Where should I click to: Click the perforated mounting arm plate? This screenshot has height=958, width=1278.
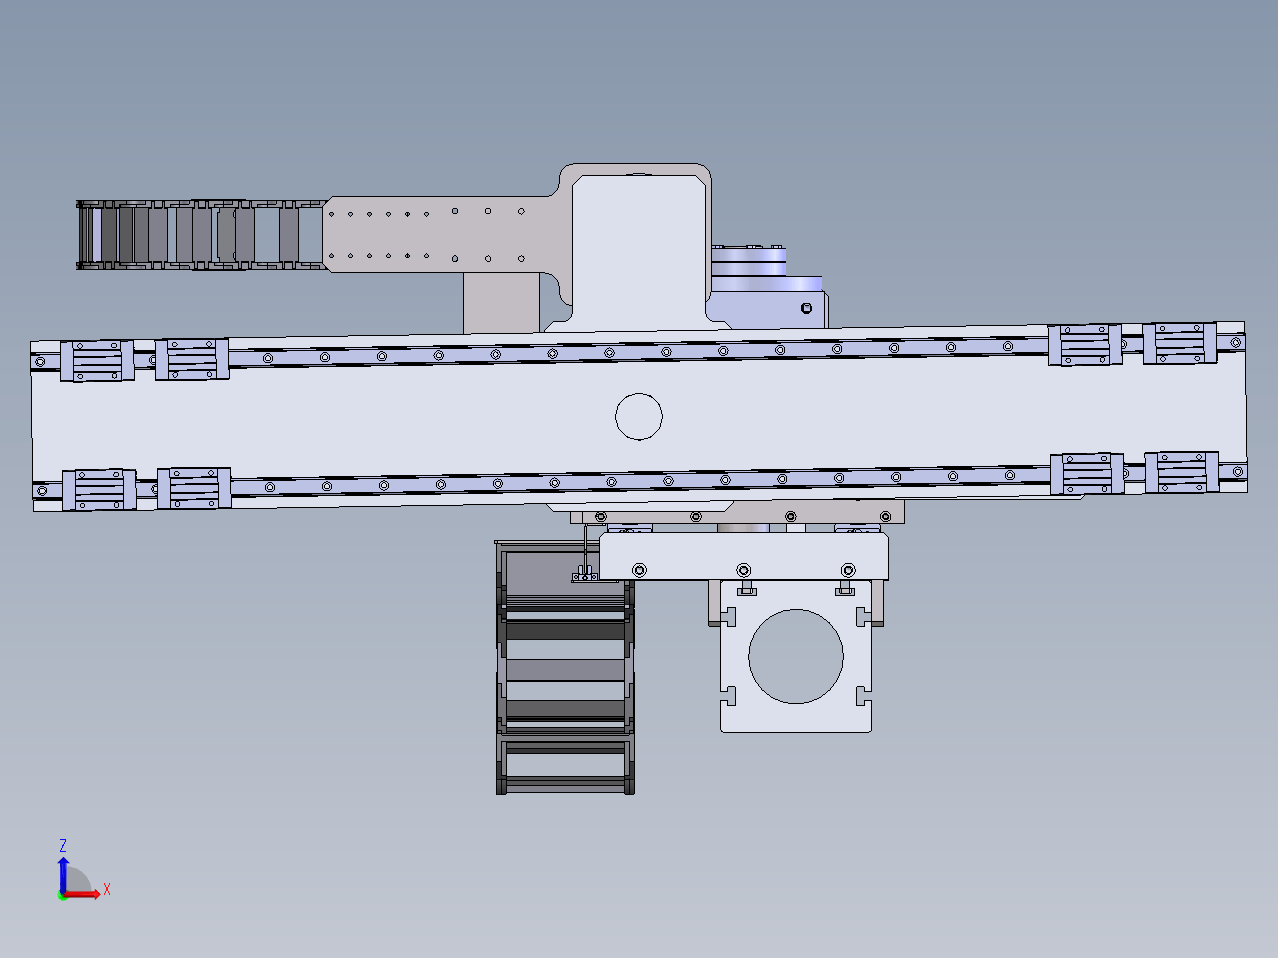(440, 235)
